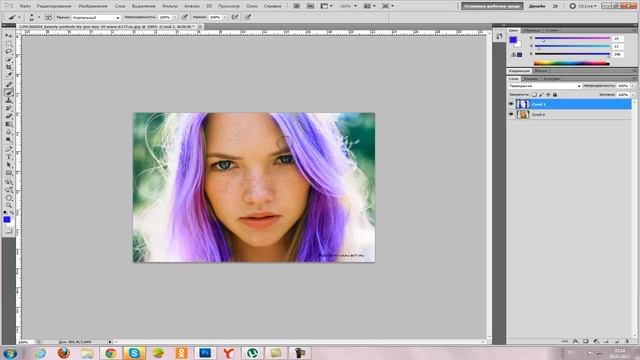
Task: Select the Rectangular Marquee tool
Action: 9,44
